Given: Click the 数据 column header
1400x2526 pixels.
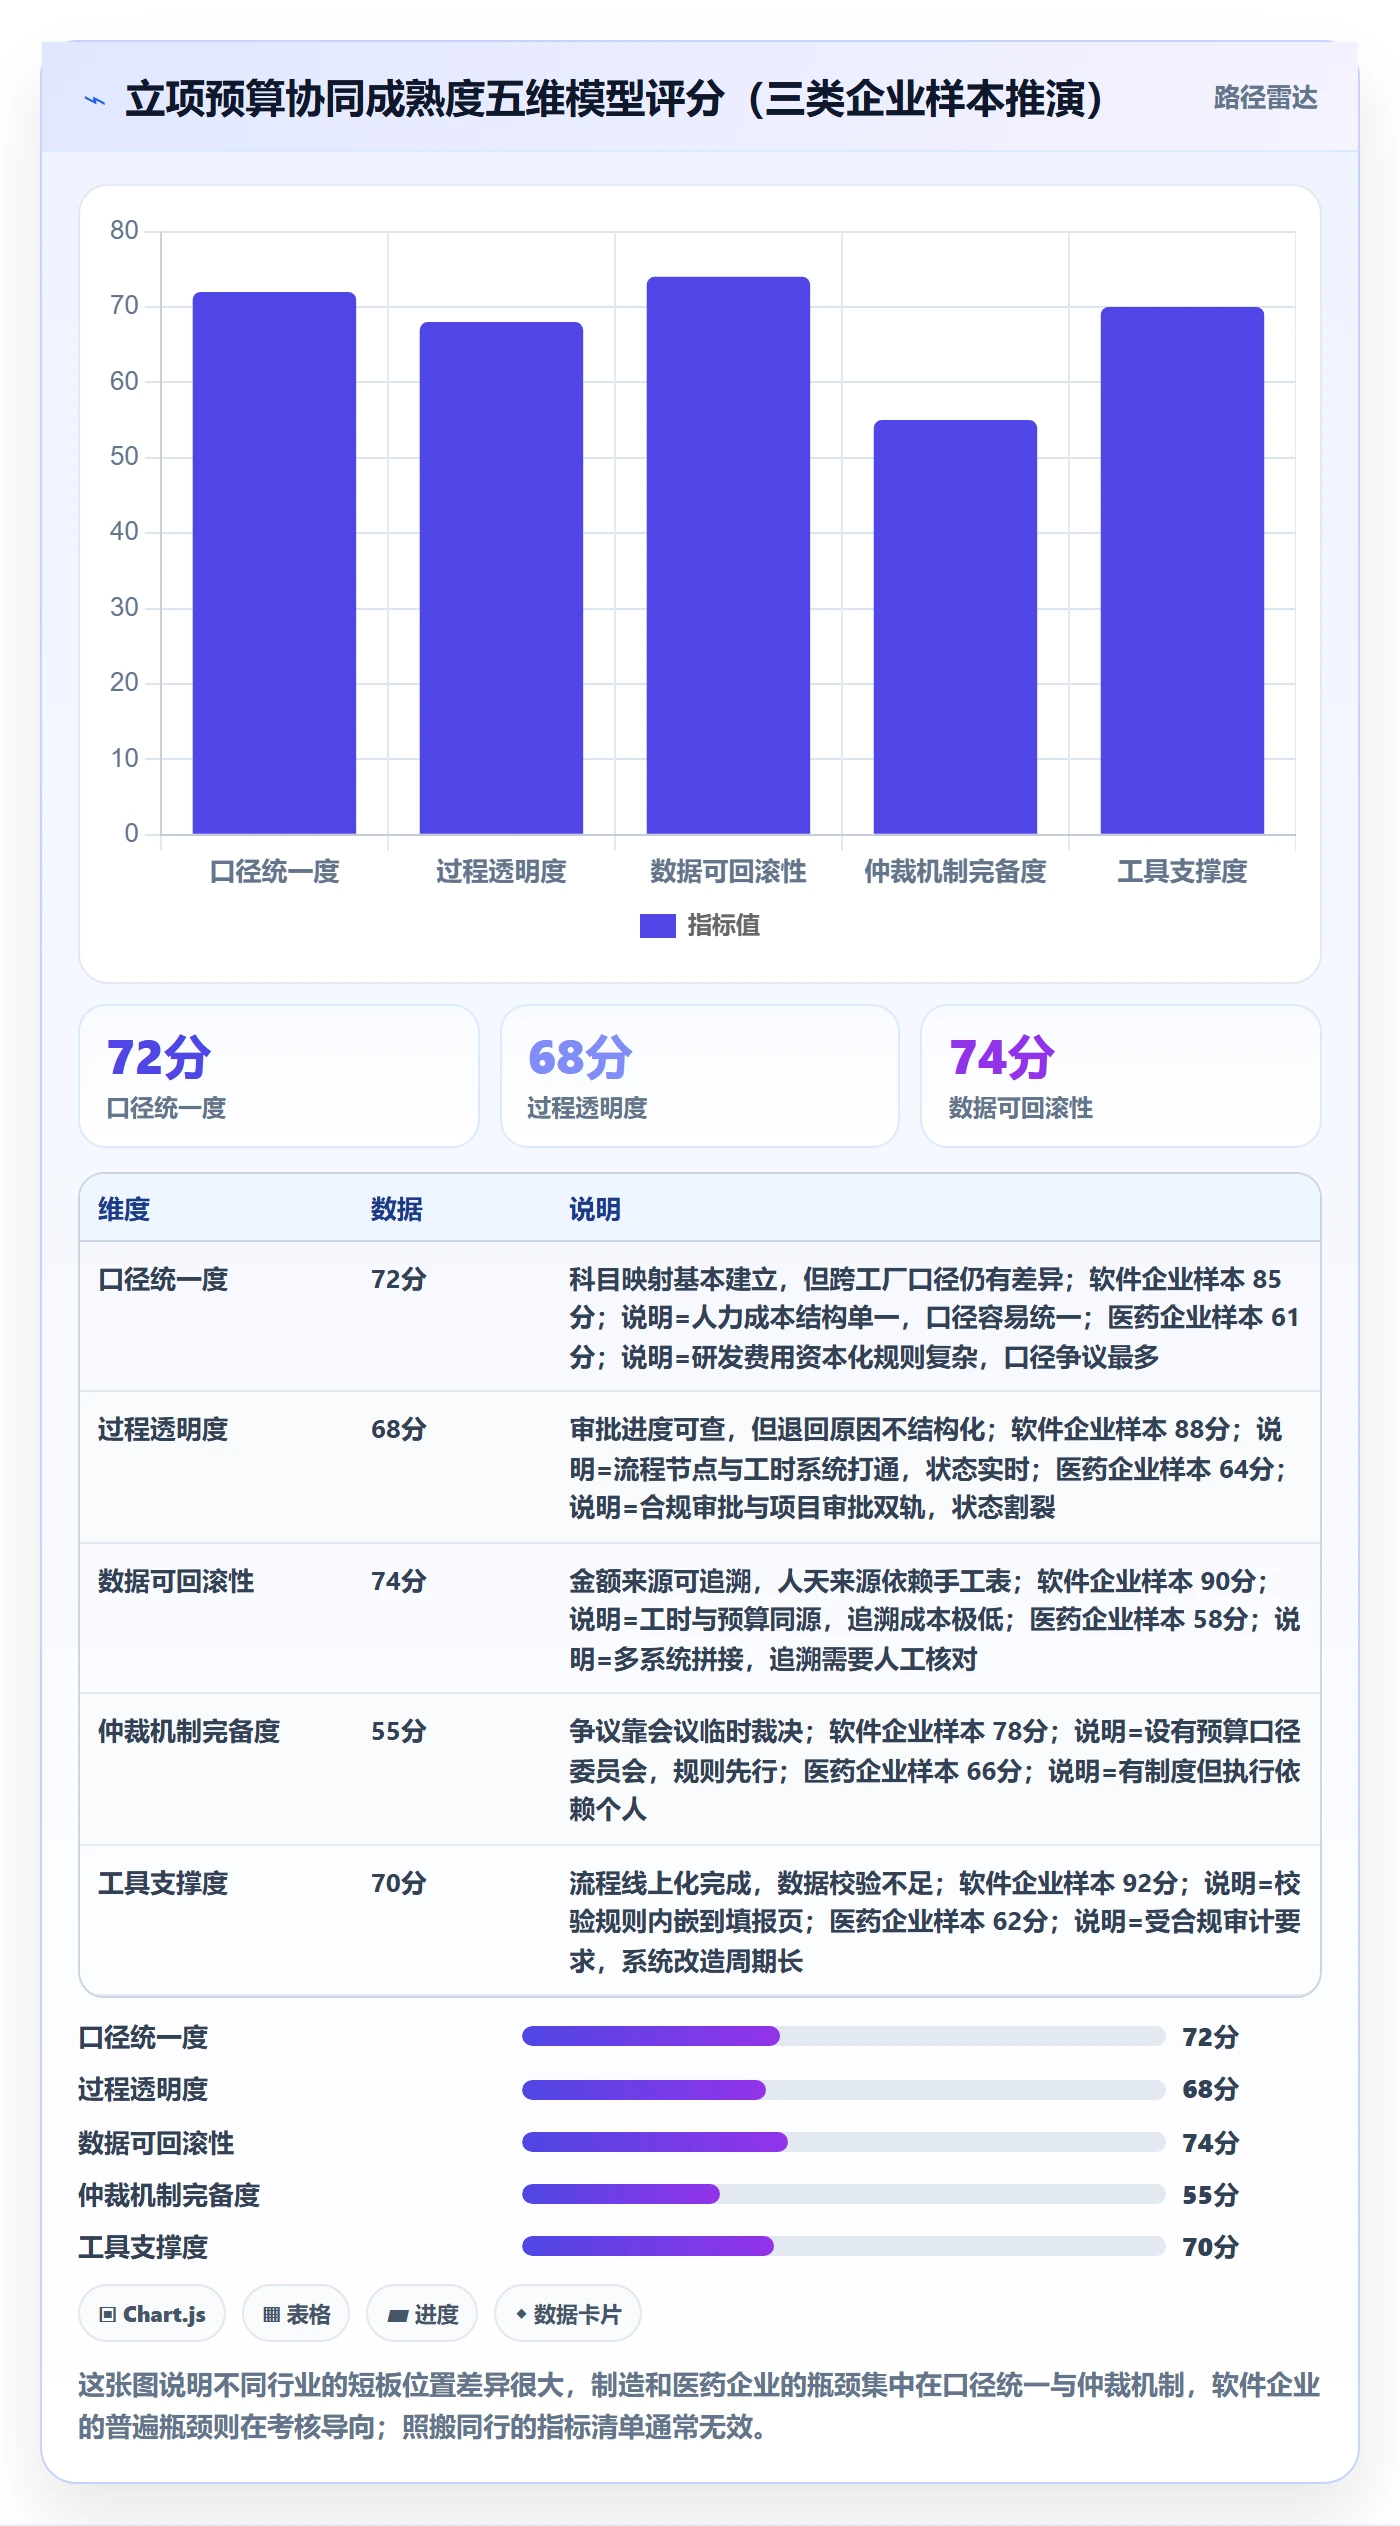Looking at the screenshot, I should click(x=397, y=1209).
